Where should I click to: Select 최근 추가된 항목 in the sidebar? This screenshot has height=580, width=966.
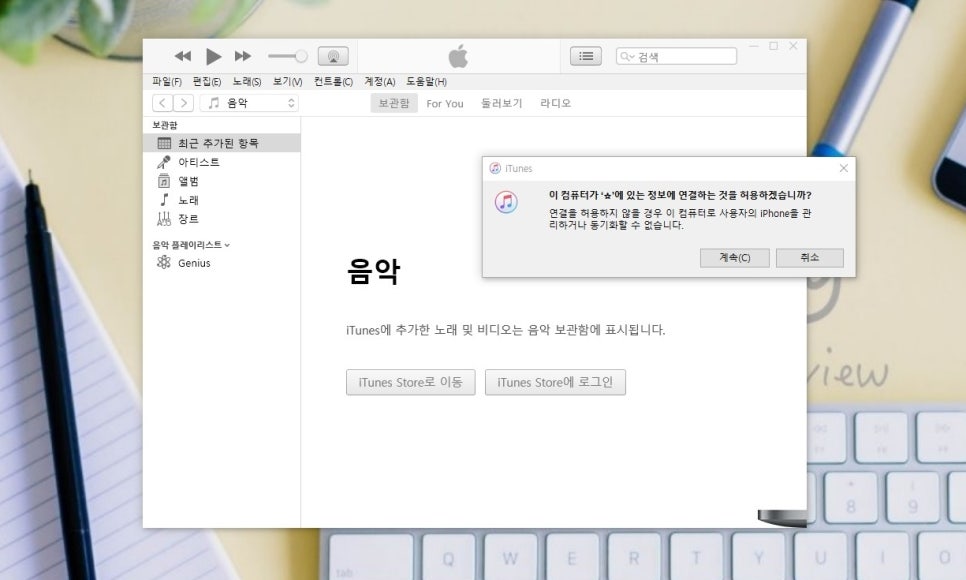click(222, 143)
